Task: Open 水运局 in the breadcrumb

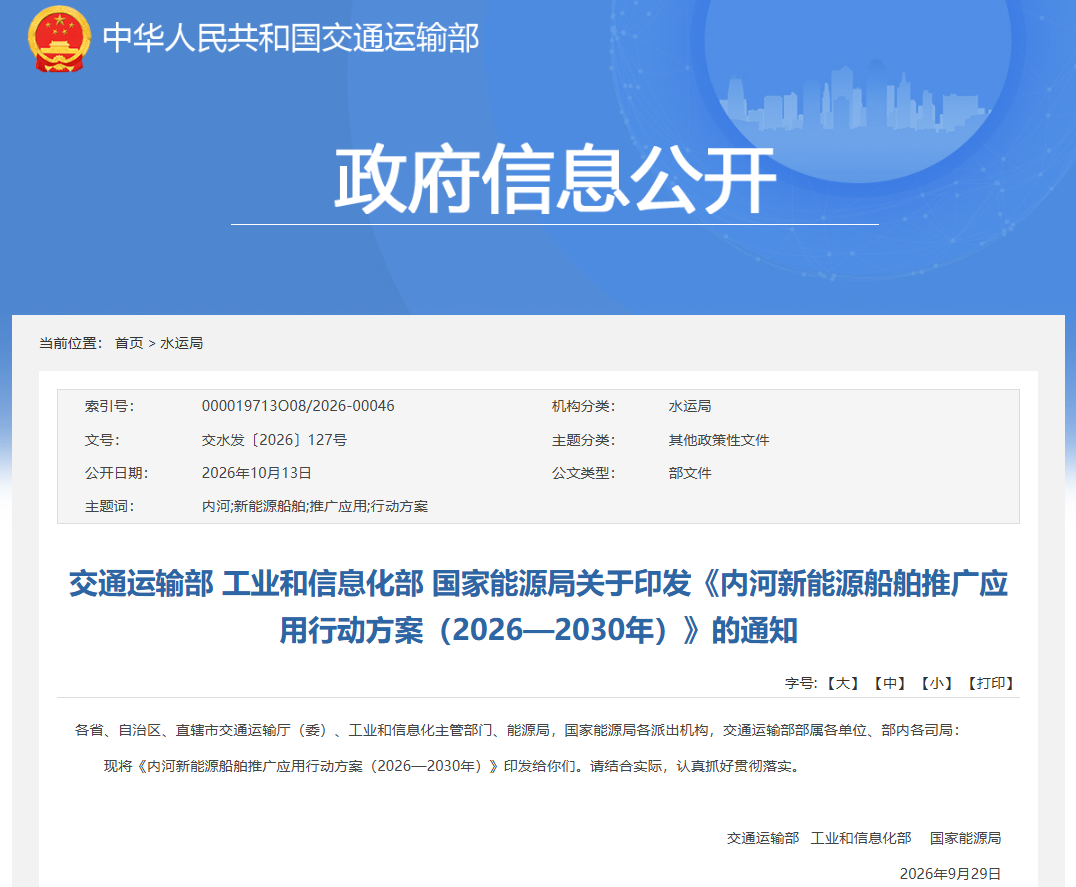Action: [181, 343]
